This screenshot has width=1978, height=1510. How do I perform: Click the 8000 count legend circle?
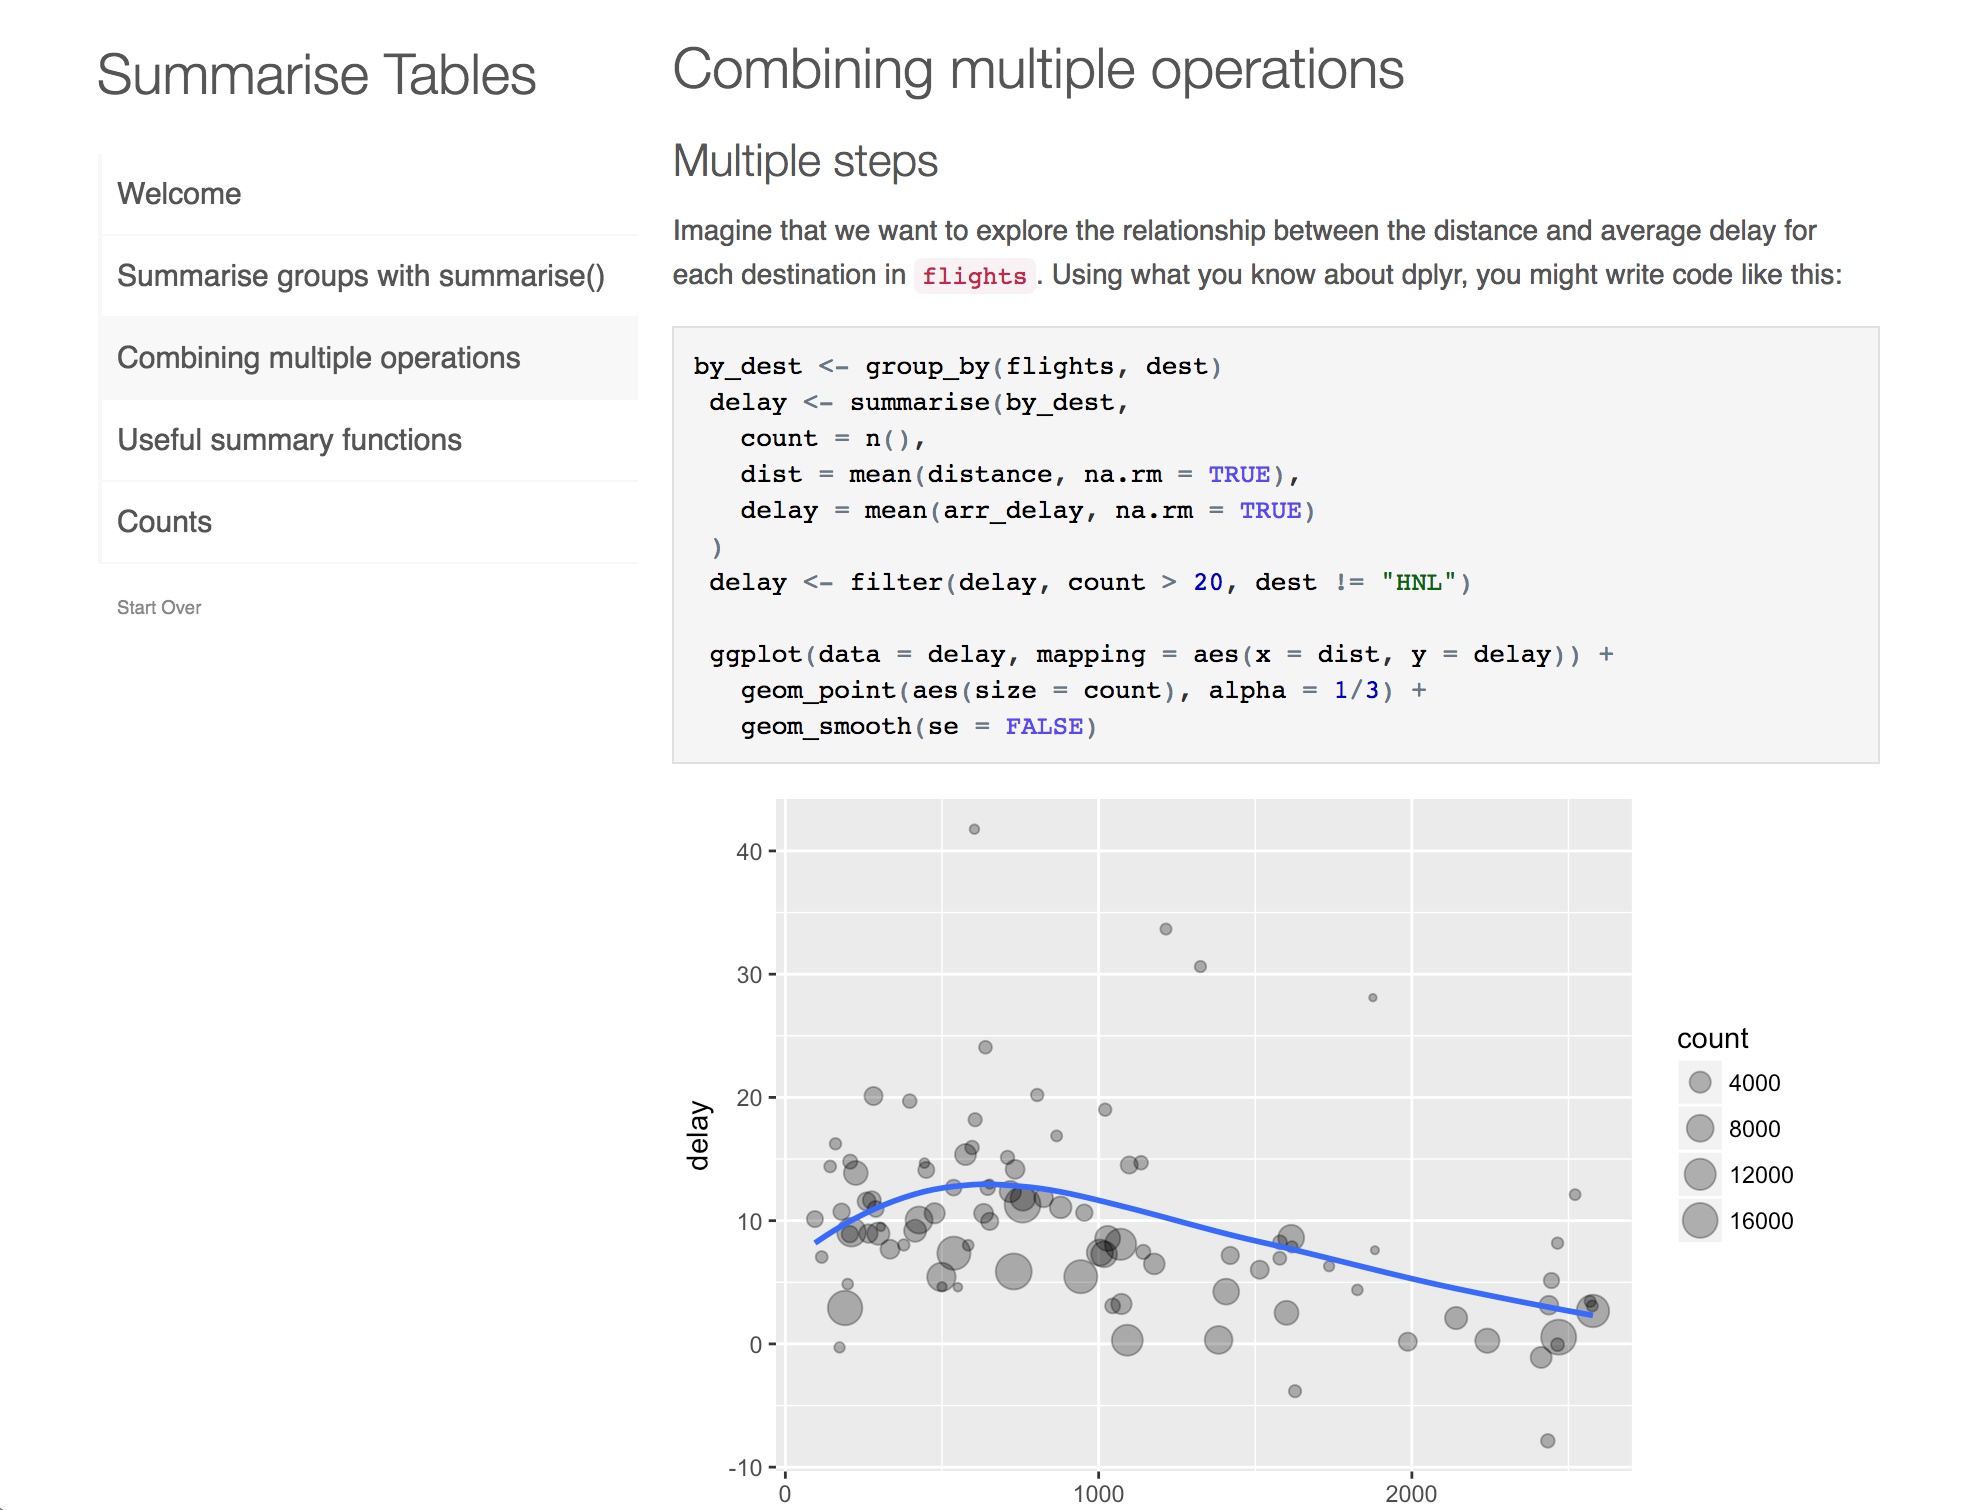[1700, 1128]
